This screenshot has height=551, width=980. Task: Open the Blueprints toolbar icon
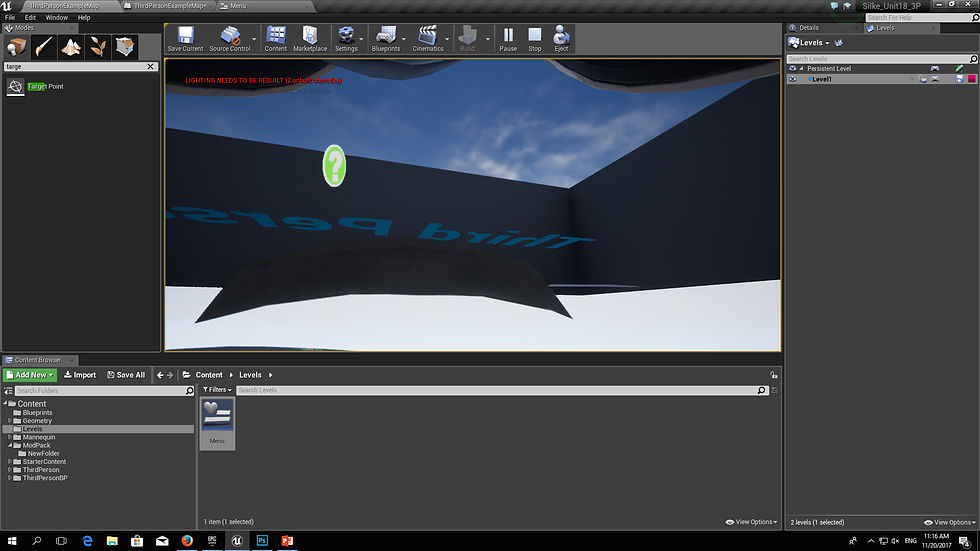click(x=386, y=39)
